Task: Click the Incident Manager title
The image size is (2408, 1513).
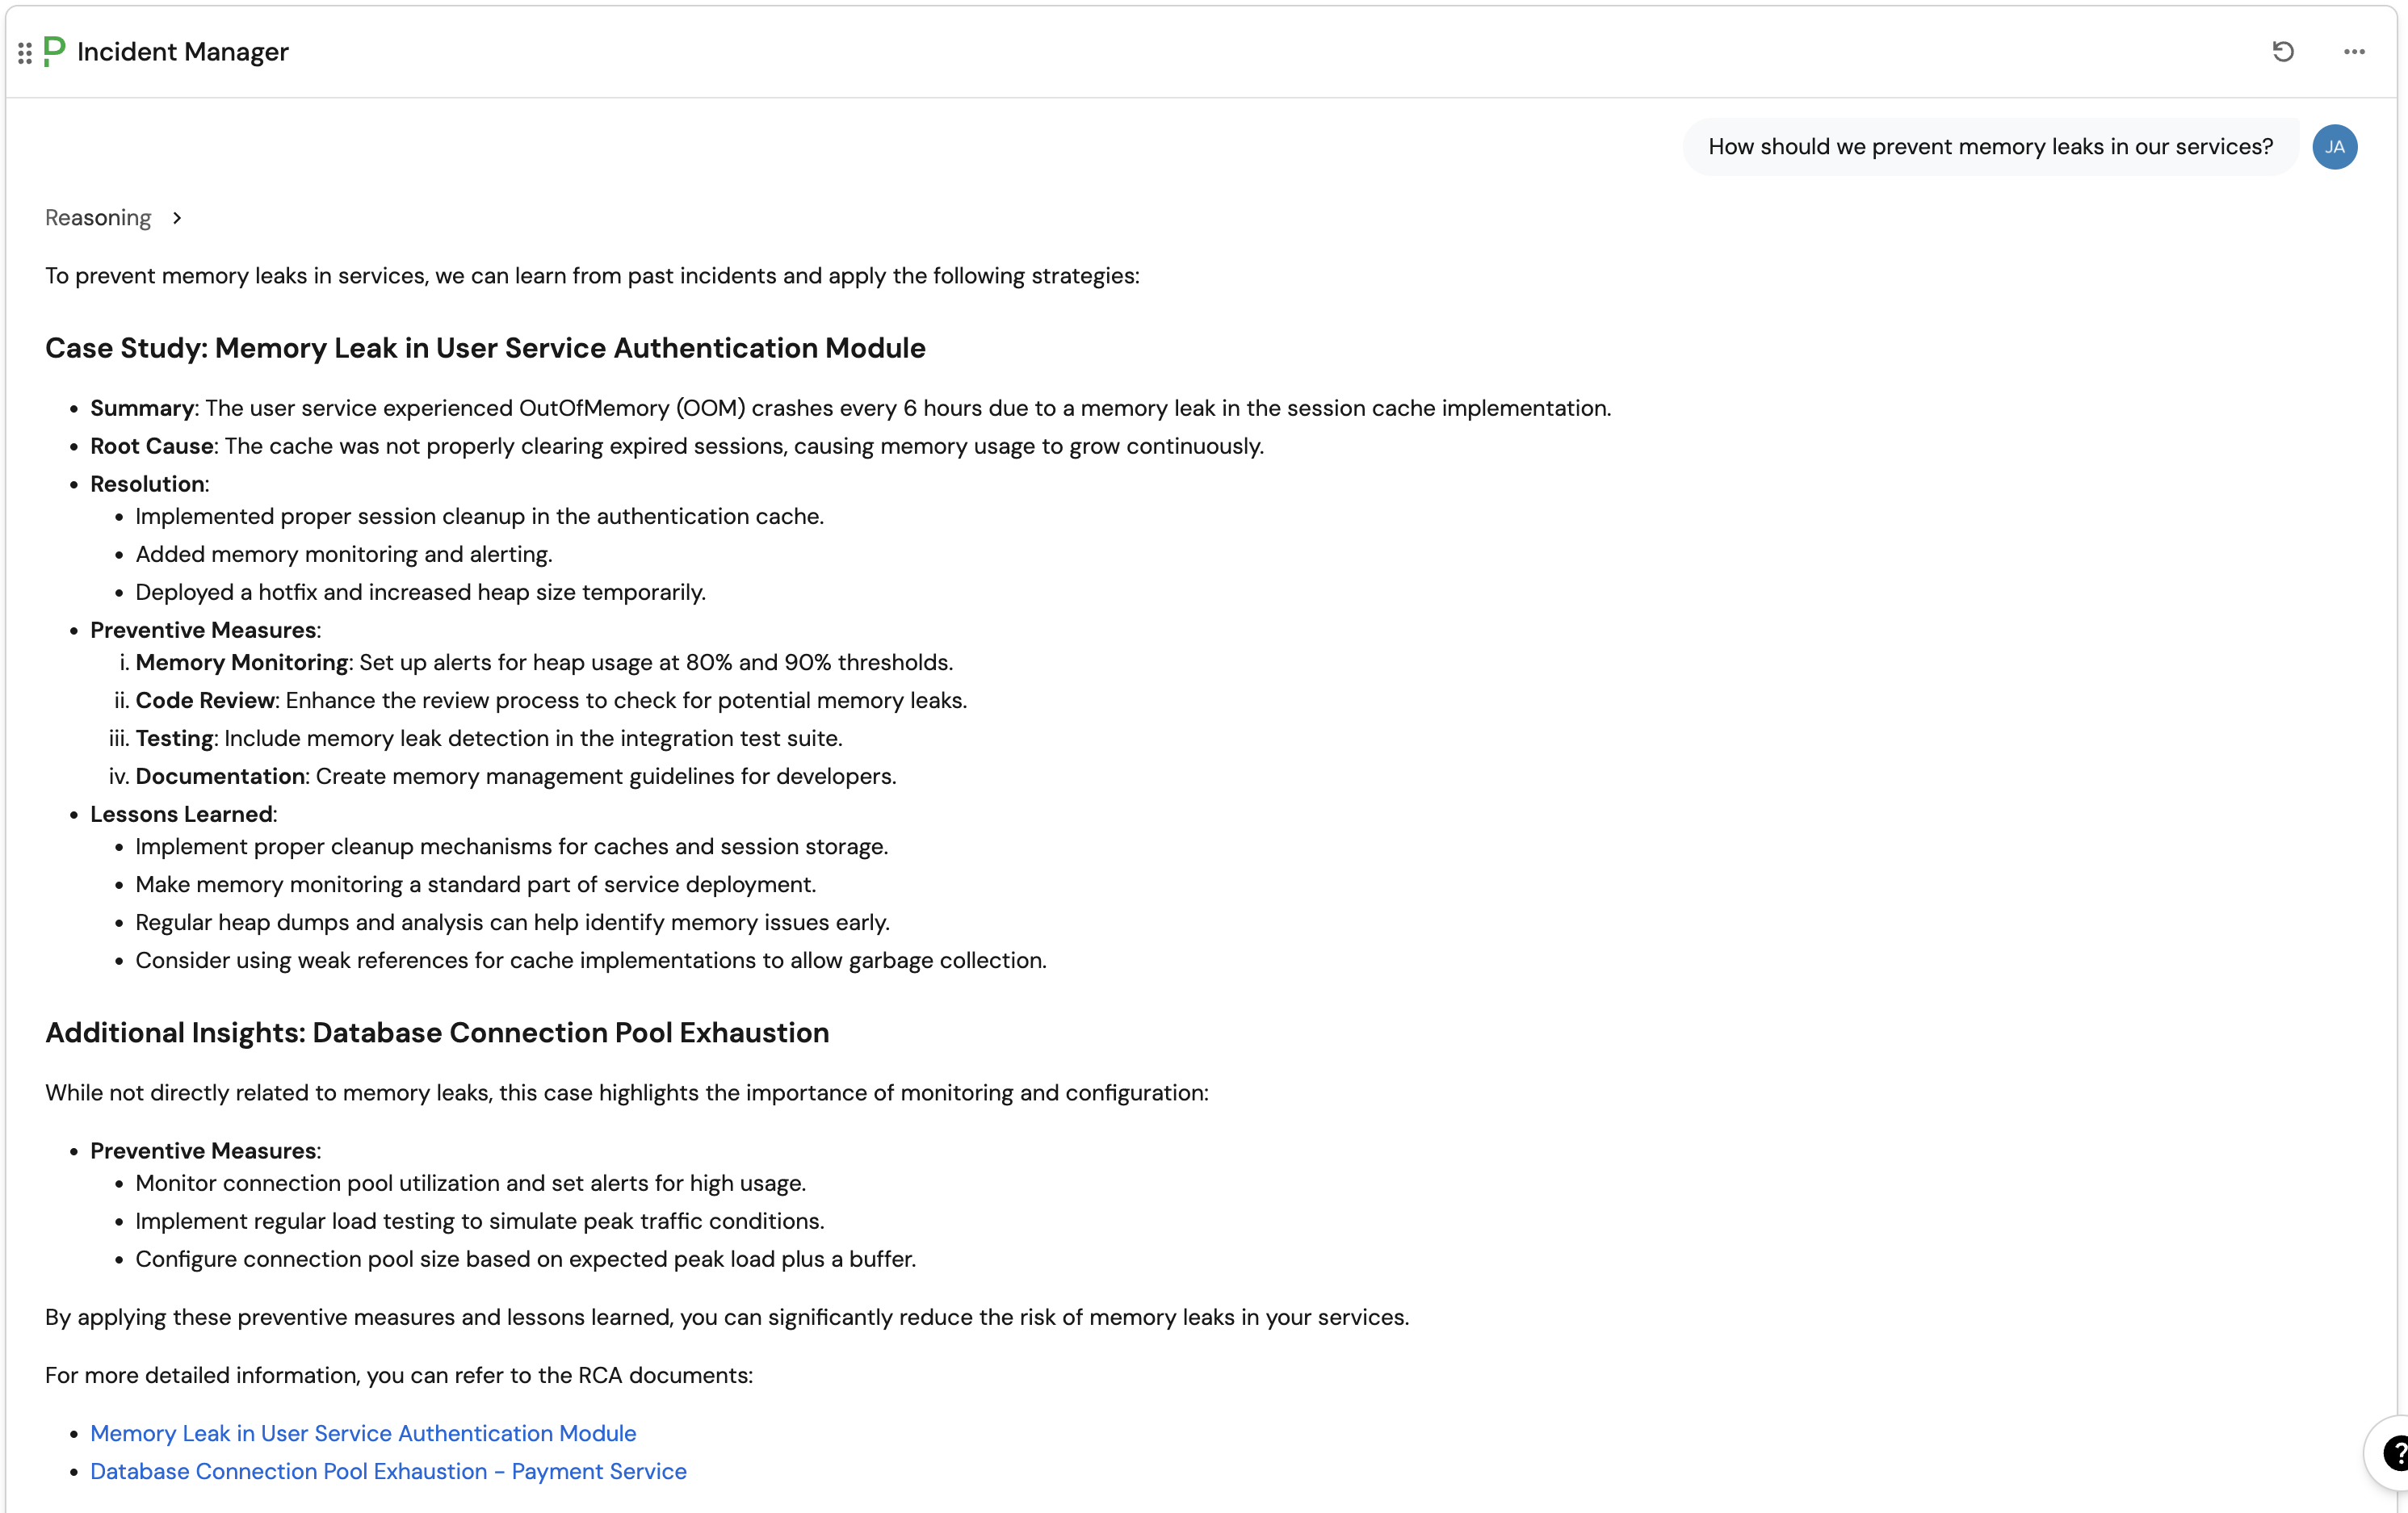Action: point(183,51)
